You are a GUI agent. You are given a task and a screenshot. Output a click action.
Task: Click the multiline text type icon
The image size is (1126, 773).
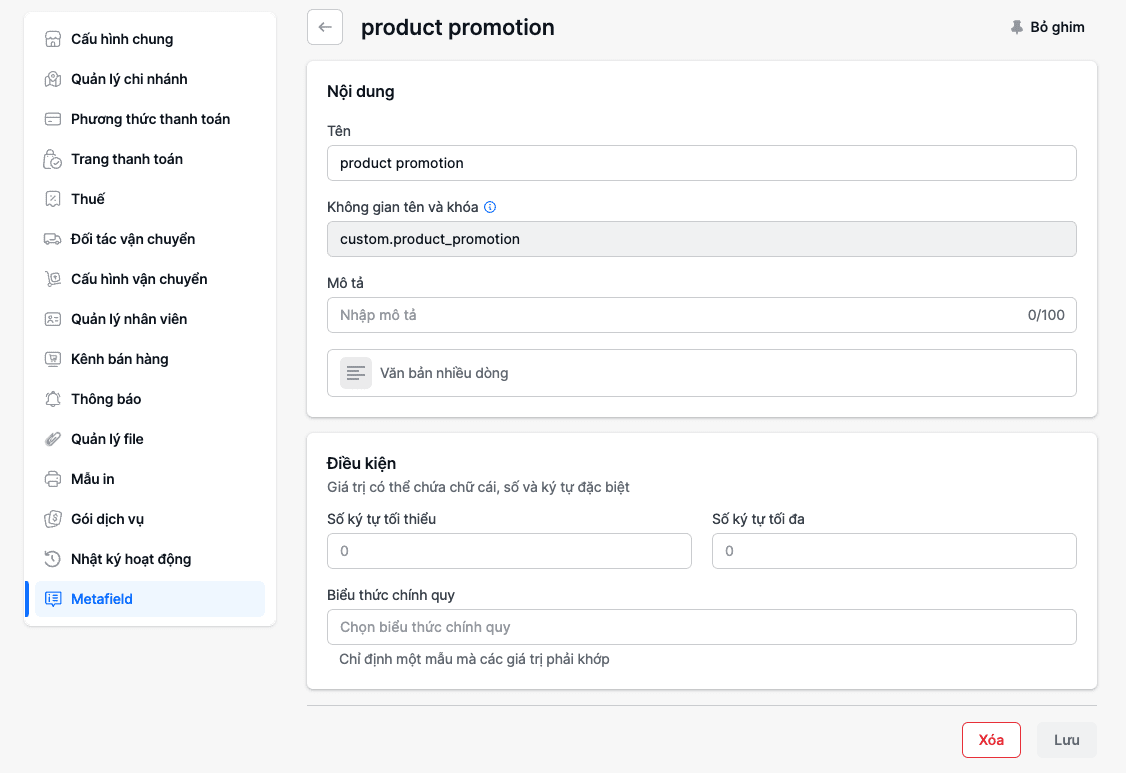pyautogui.click(x=355, y=373)
